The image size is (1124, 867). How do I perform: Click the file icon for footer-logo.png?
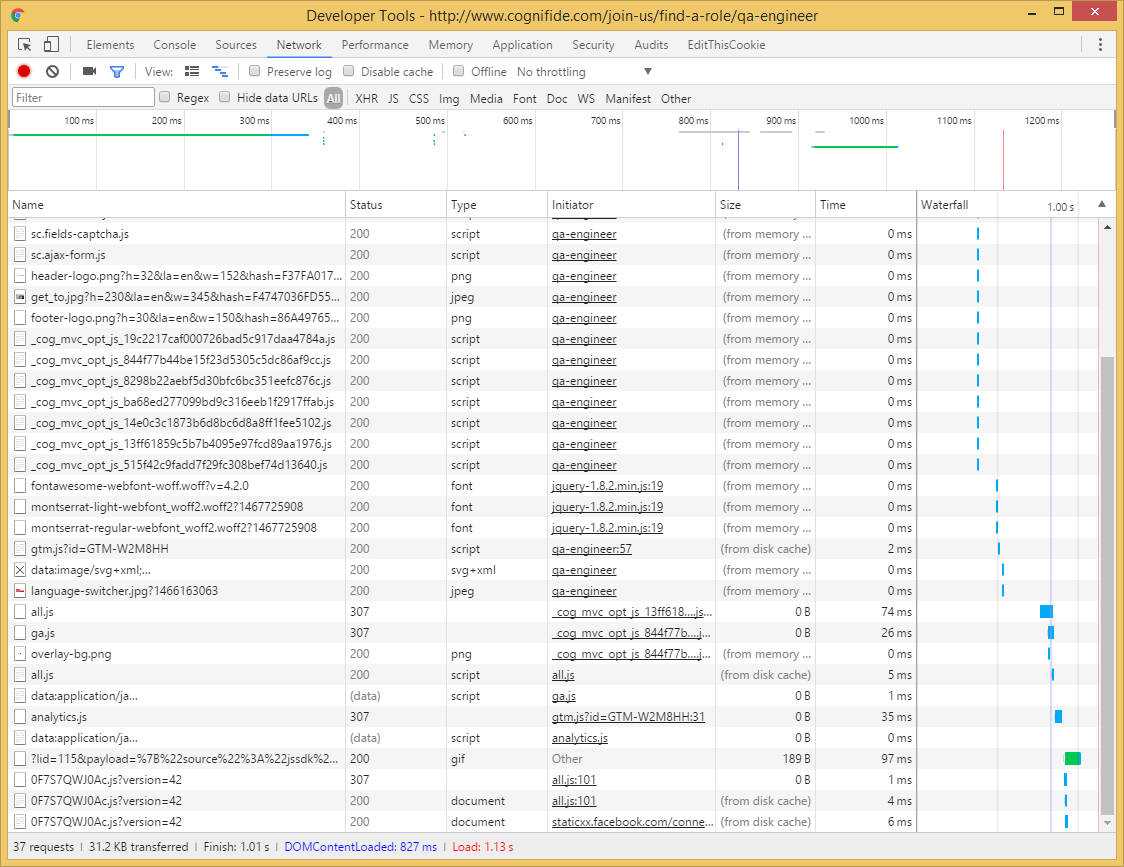click(20, 318)
